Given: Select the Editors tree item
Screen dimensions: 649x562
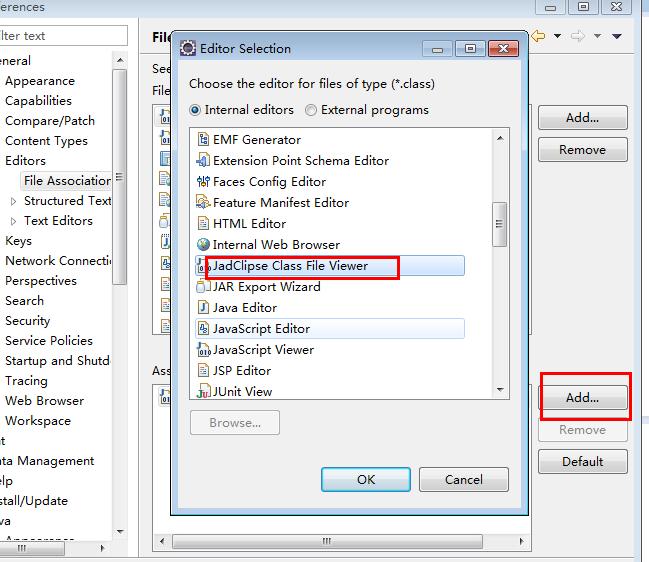Looking at the screenshot, I should coord(25,161).
